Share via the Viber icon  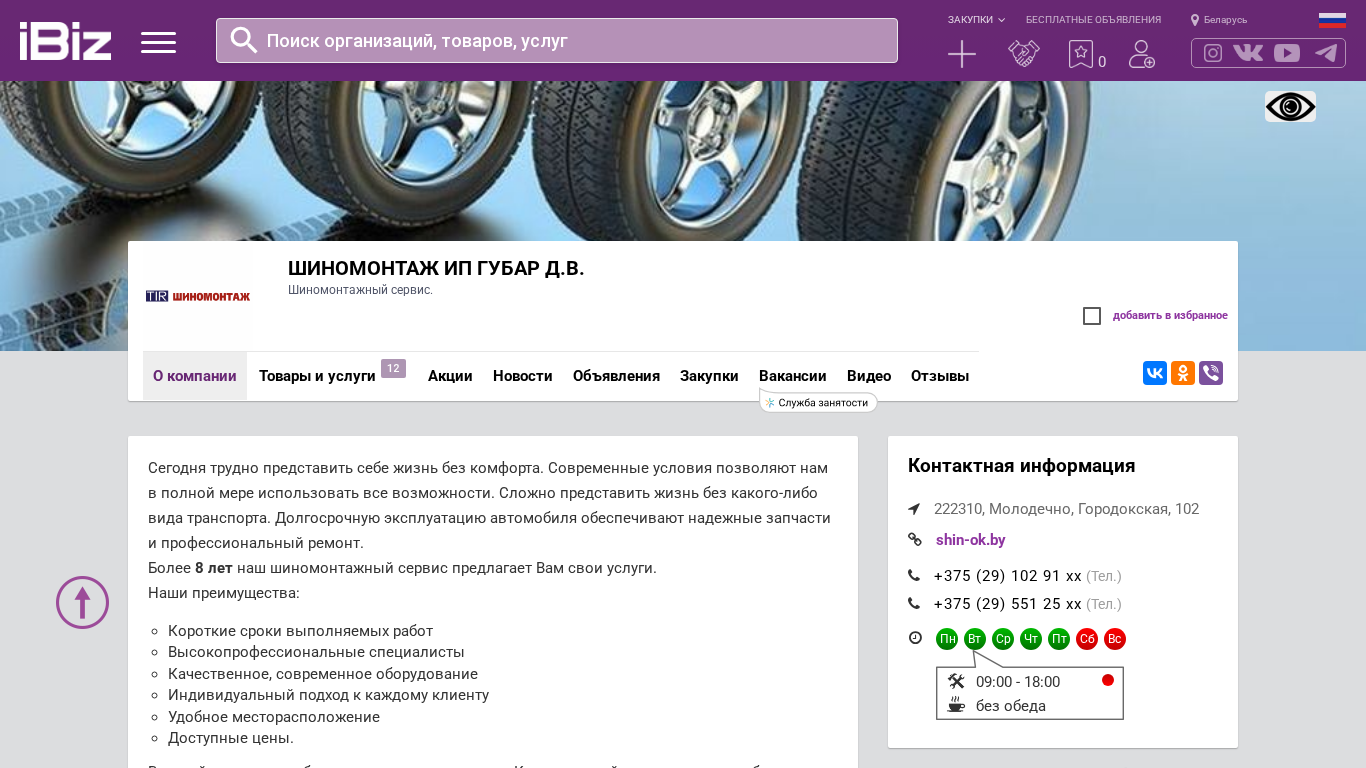point(1211,373)
